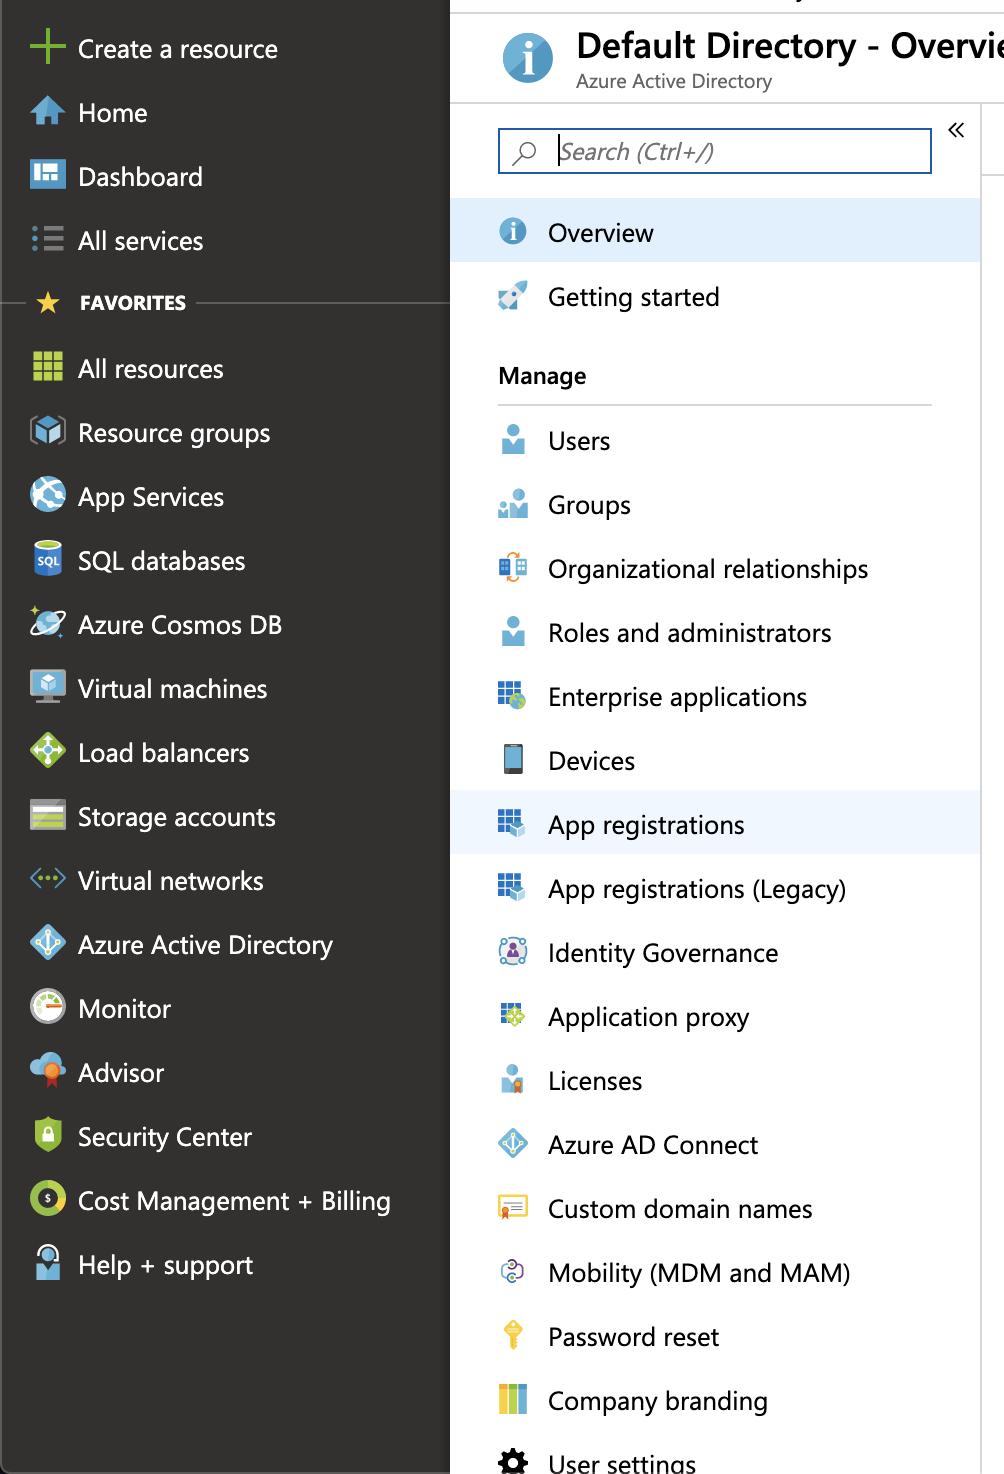Viewport: 1004px width, 1474px height.
Task: Click the Devices phone icon
Action: pos(513,759)
